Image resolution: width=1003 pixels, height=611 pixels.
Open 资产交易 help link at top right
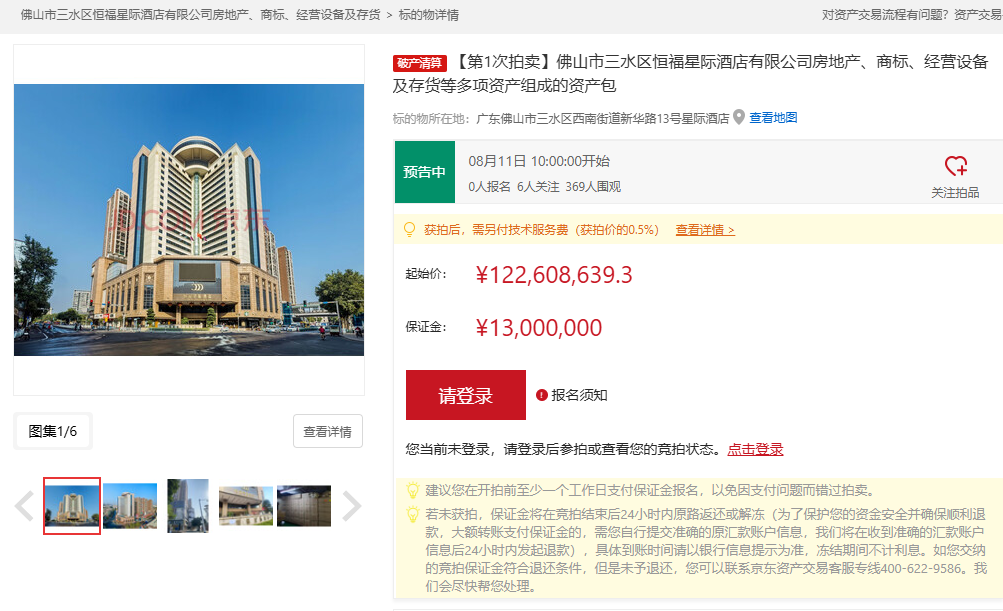click(978, 15)
